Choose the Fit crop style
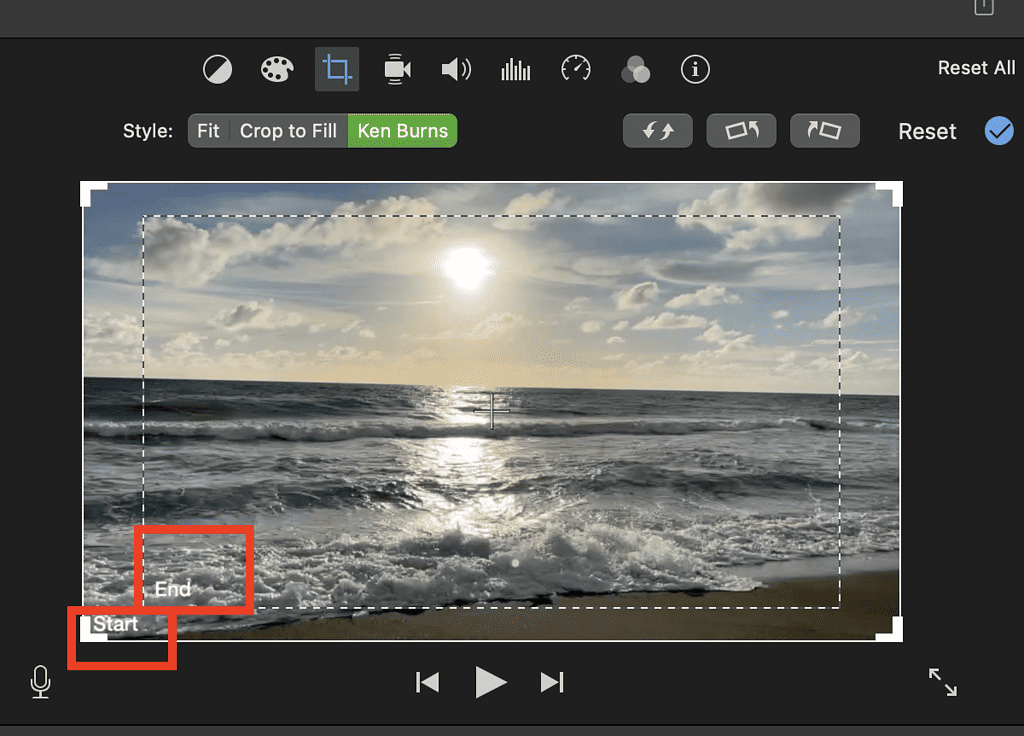This screenshot has height=736, width=1024. click(208, 131)
